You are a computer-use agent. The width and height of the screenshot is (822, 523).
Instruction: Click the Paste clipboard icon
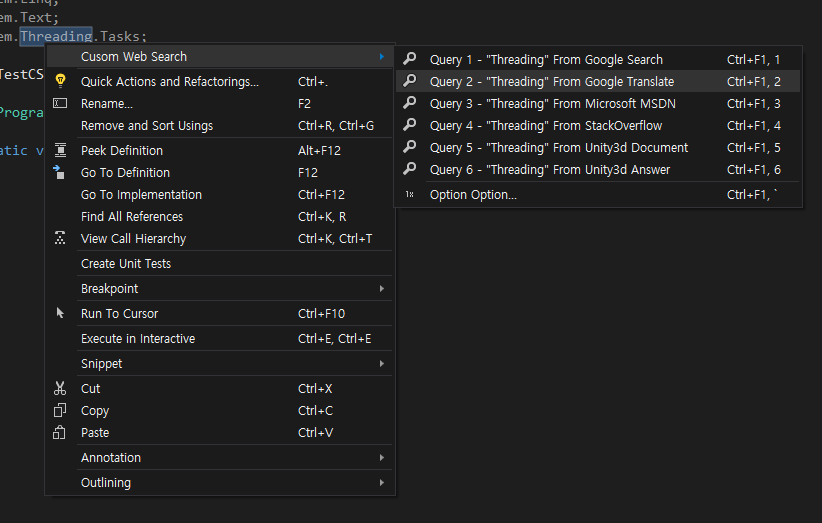click(59, 432)
